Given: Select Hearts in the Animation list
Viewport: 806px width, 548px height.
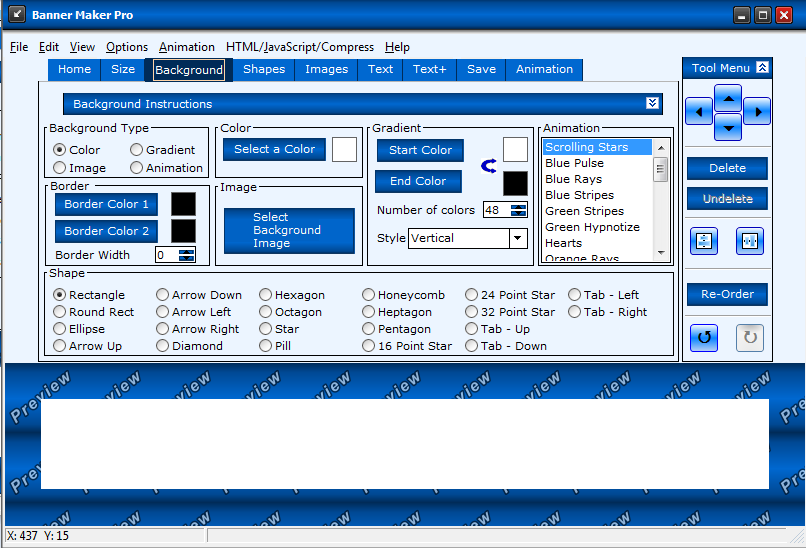Looking at the screenshot, I should pos(598,243).
